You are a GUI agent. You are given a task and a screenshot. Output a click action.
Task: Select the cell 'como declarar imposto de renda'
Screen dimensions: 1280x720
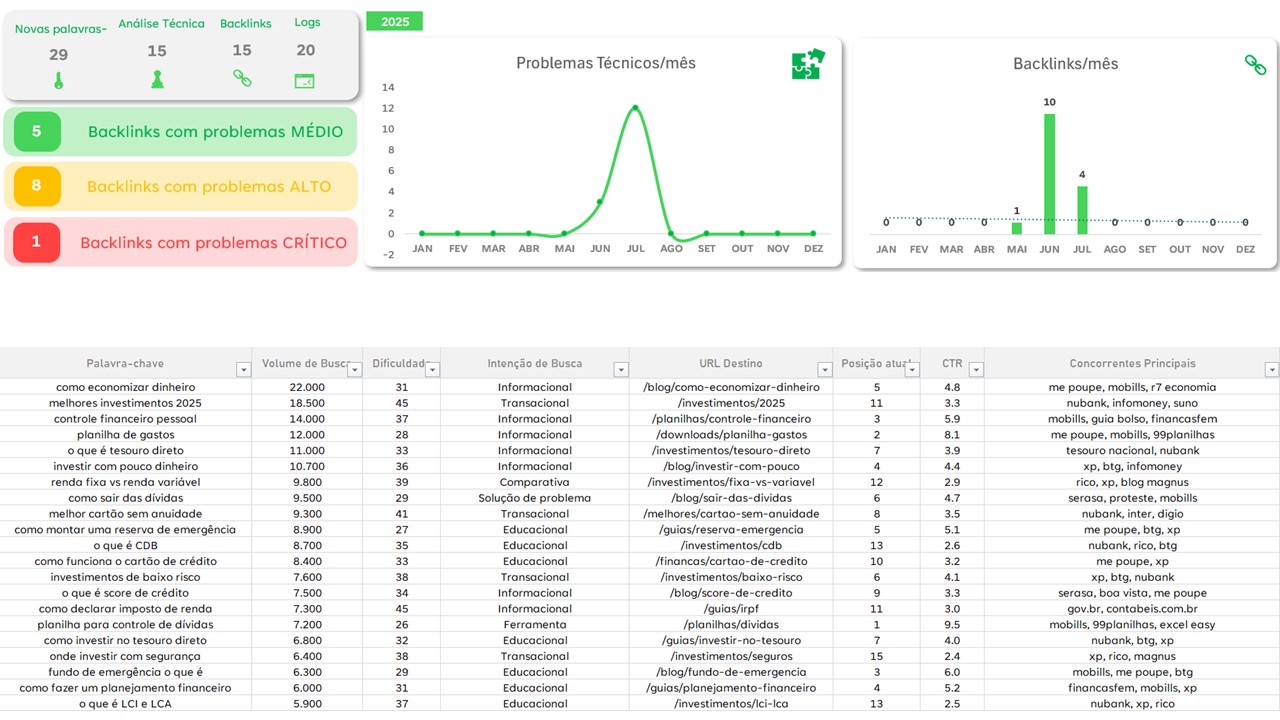click(126, 608)
